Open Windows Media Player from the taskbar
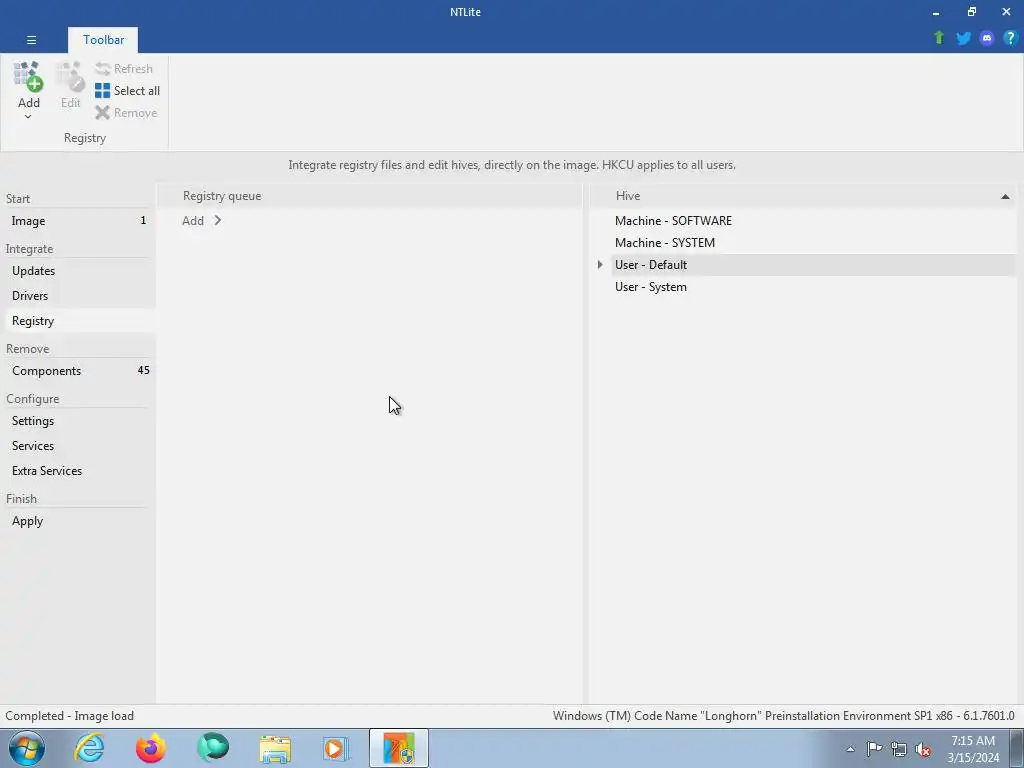The width and height of the screenshot is (1024, 768). coord(336,748)
